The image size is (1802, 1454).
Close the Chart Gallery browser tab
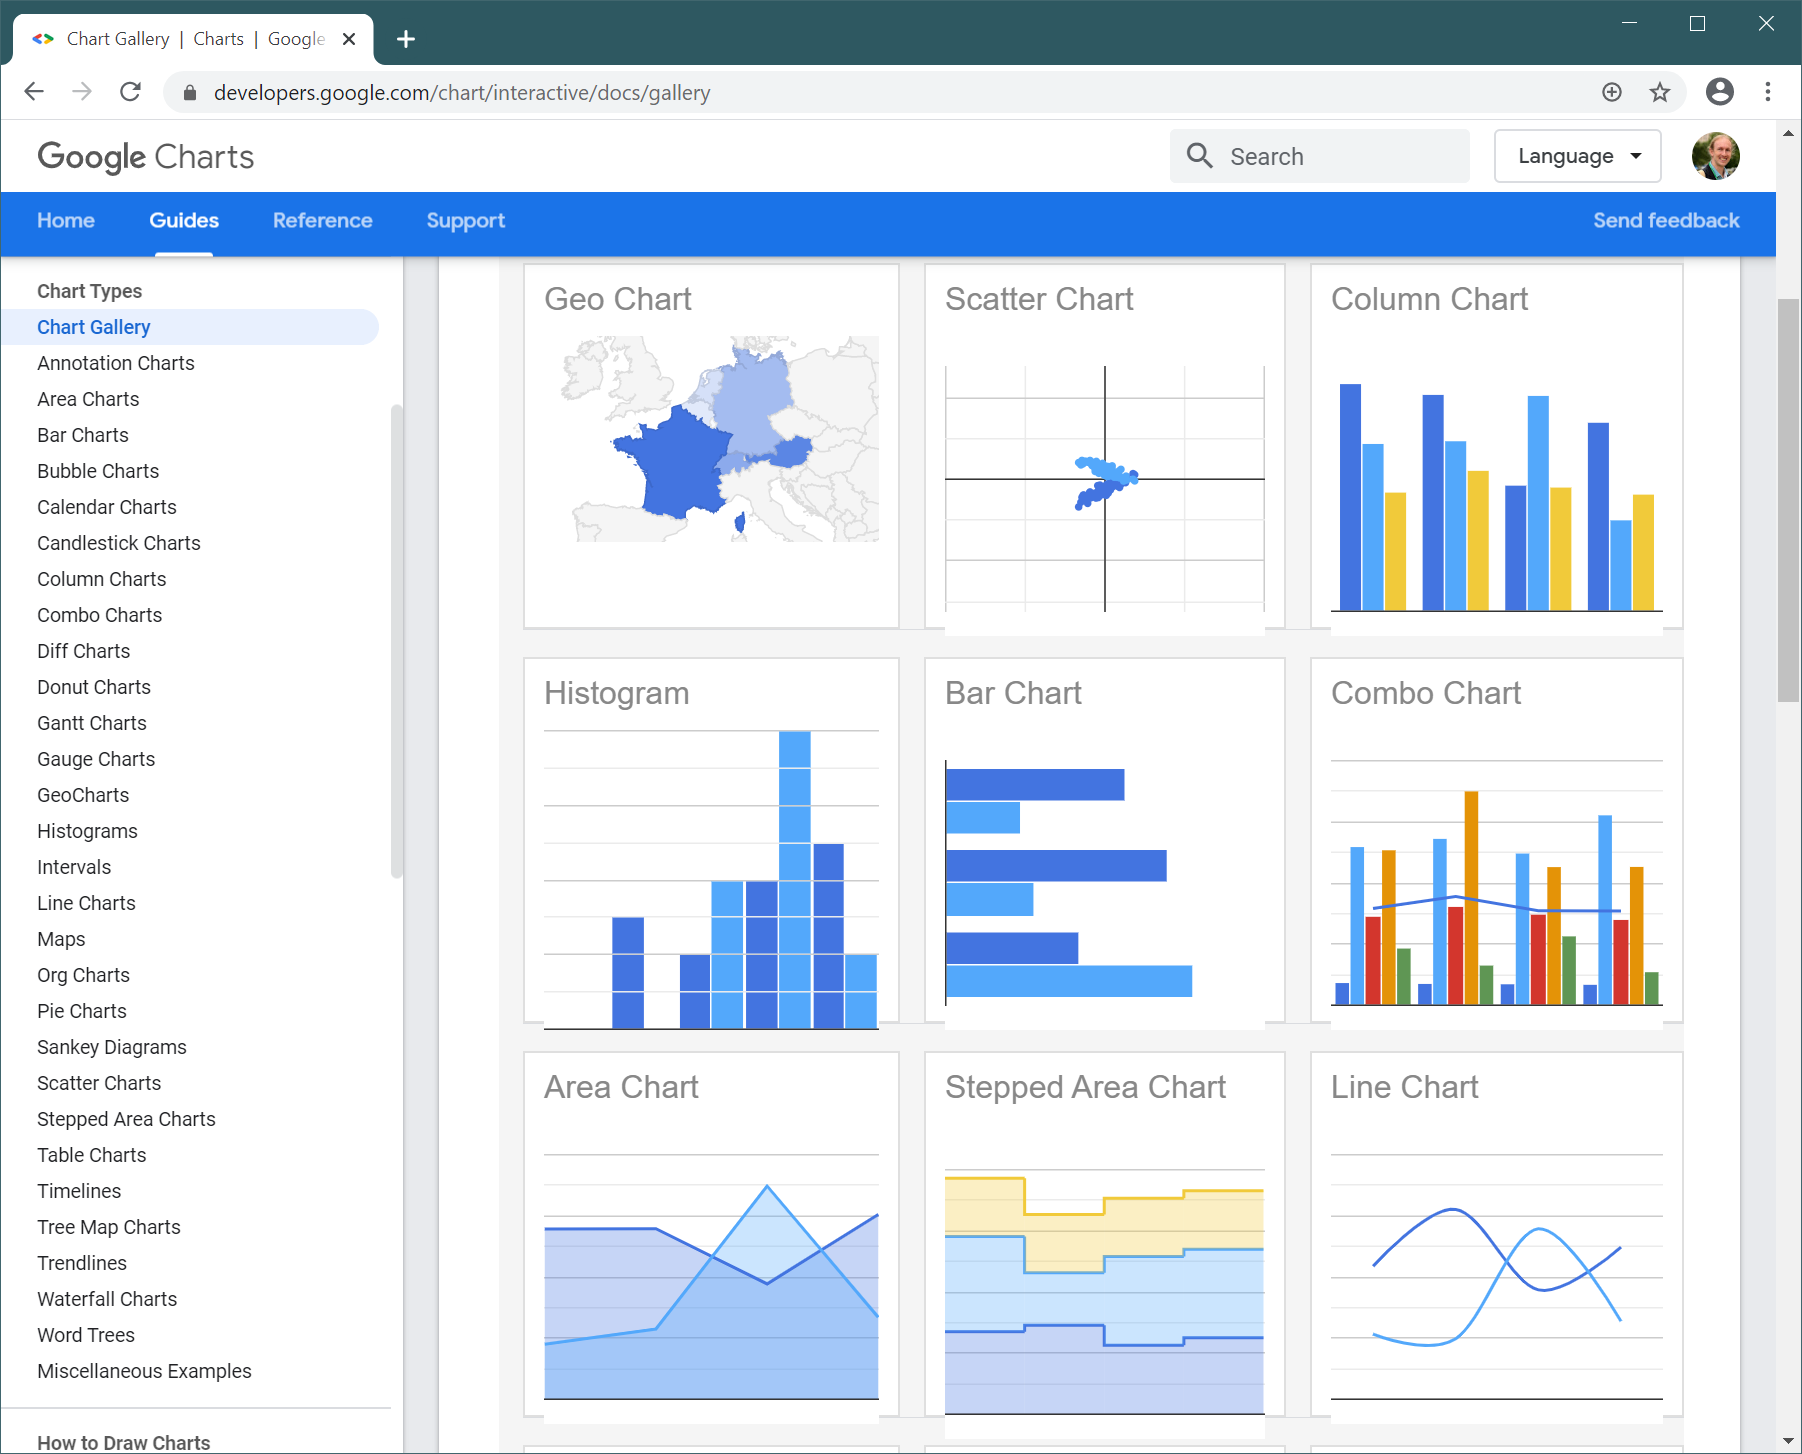[x=349, y=39]
